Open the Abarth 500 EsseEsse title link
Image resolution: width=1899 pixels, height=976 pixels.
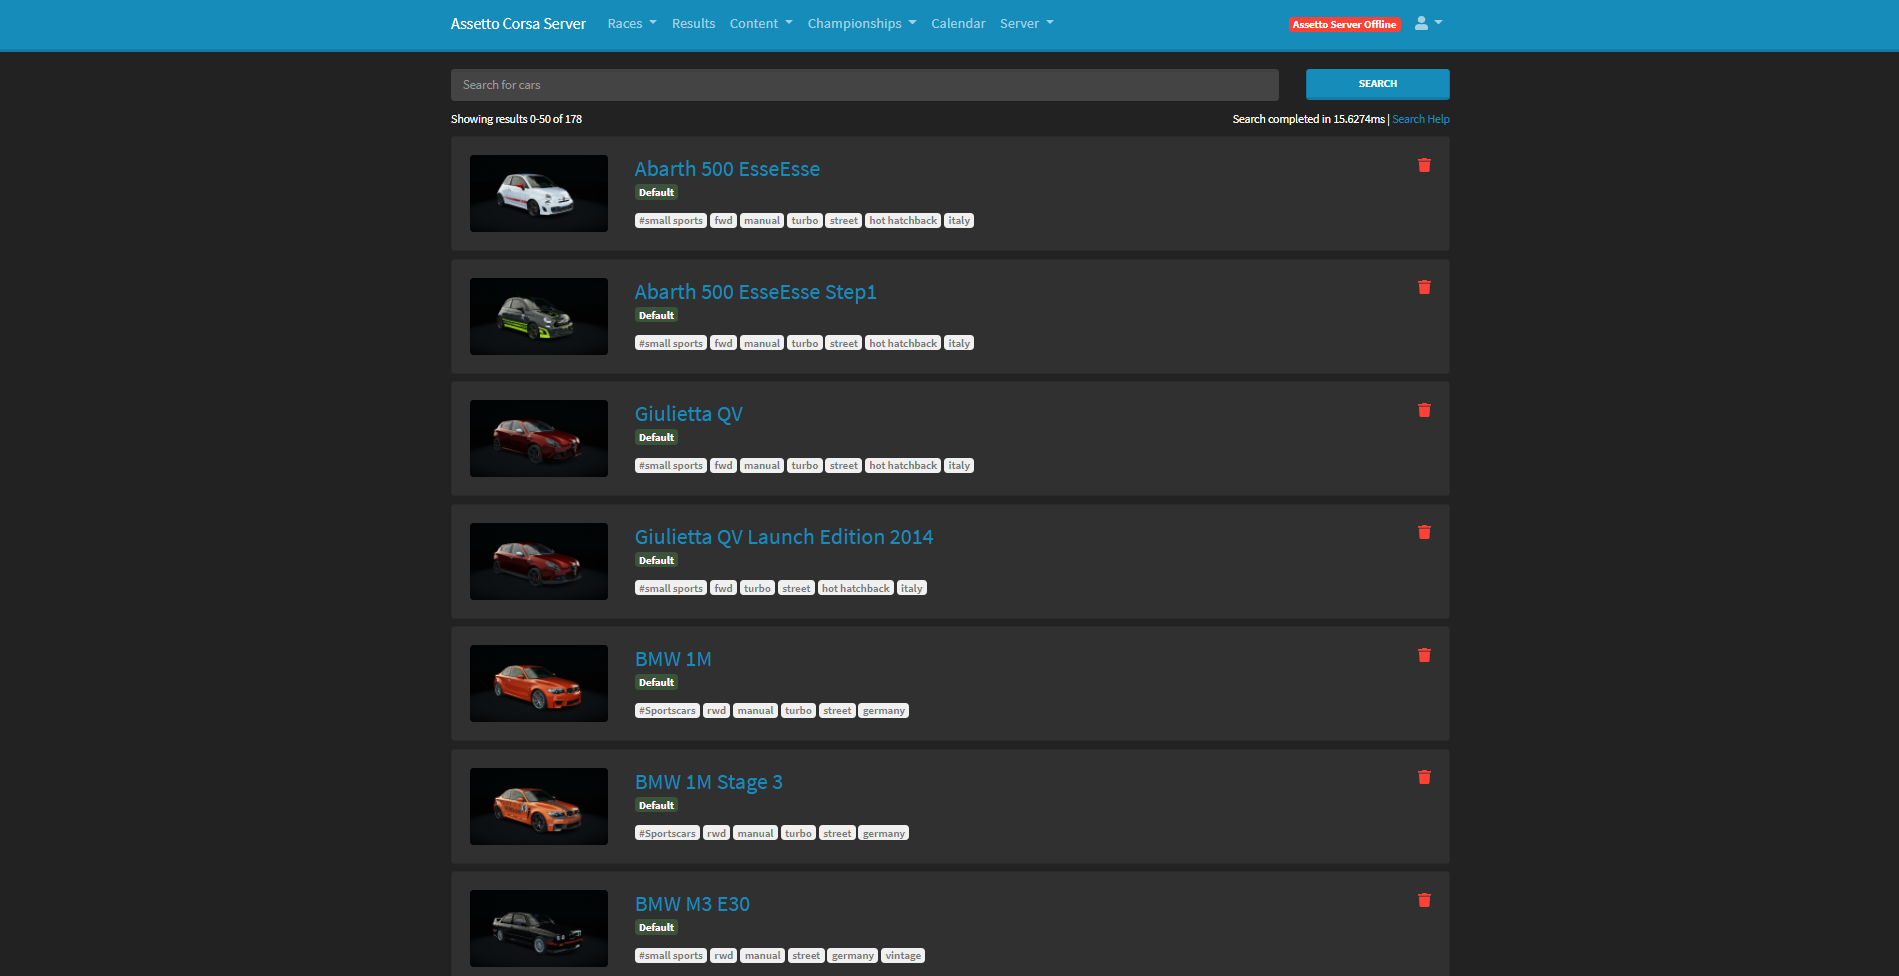coord(727,169)
